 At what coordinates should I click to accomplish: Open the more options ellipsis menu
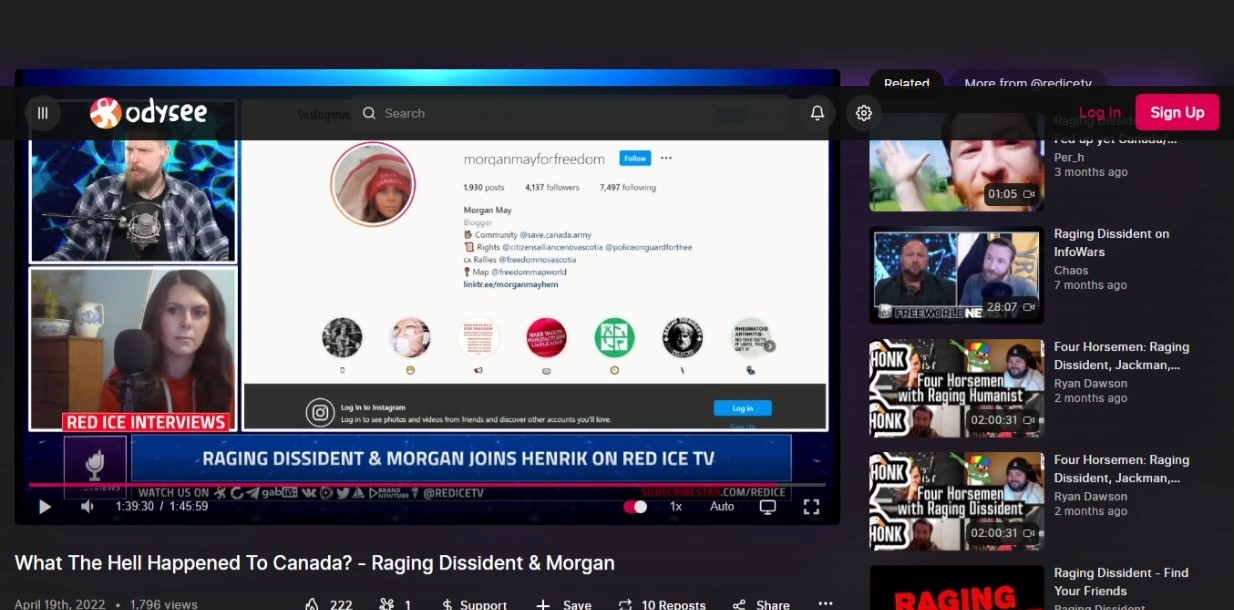(825, 604)
